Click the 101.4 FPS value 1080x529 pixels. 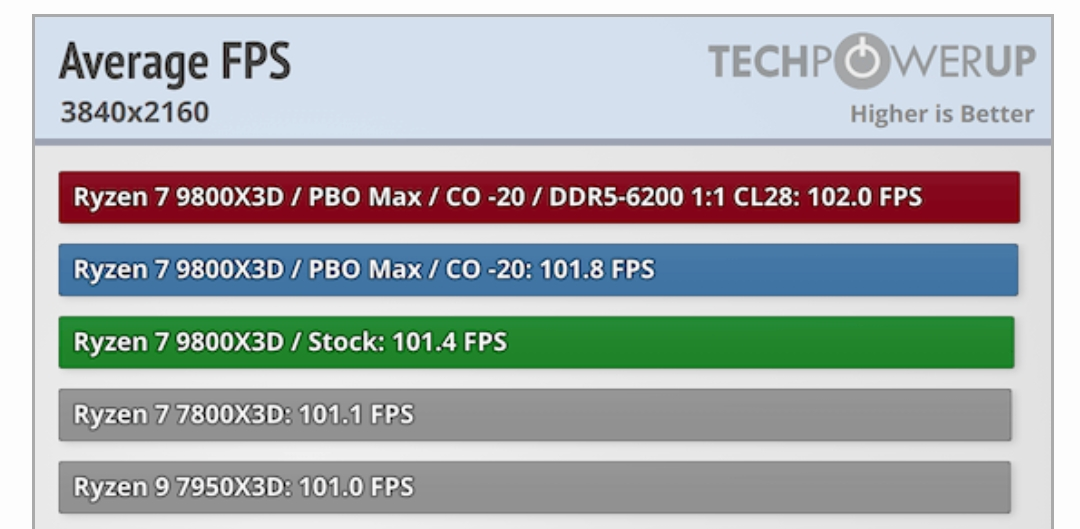coord(449,342)
